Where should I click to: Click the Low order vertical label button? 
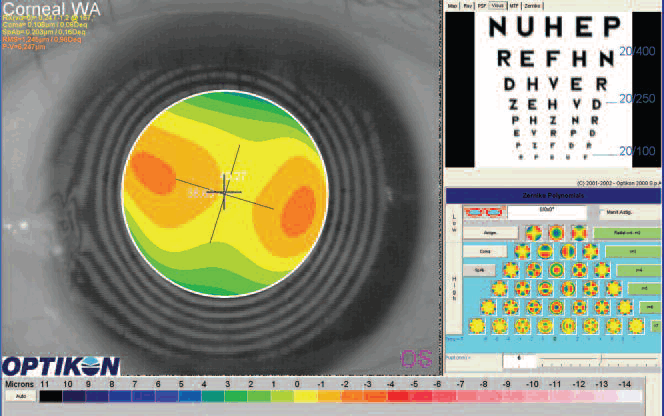coord(454,222)
